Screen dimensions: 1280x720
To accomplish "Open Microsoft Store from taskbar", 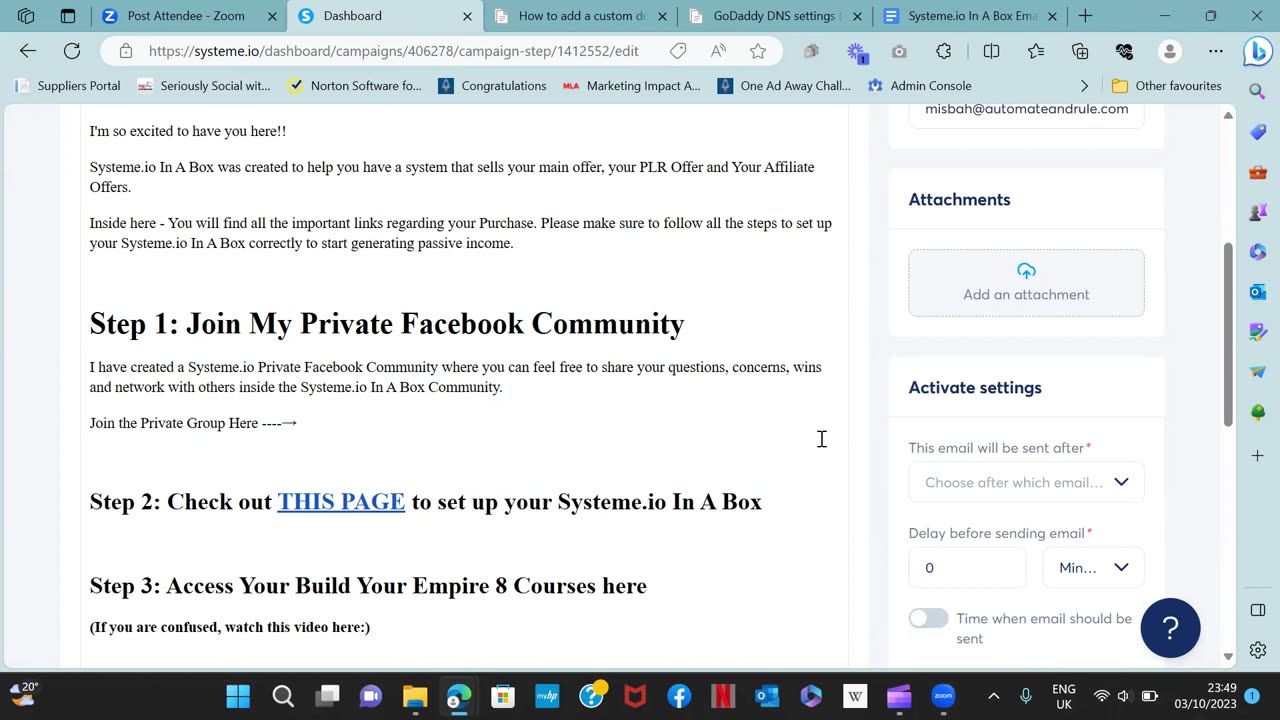I will [503, 696].
